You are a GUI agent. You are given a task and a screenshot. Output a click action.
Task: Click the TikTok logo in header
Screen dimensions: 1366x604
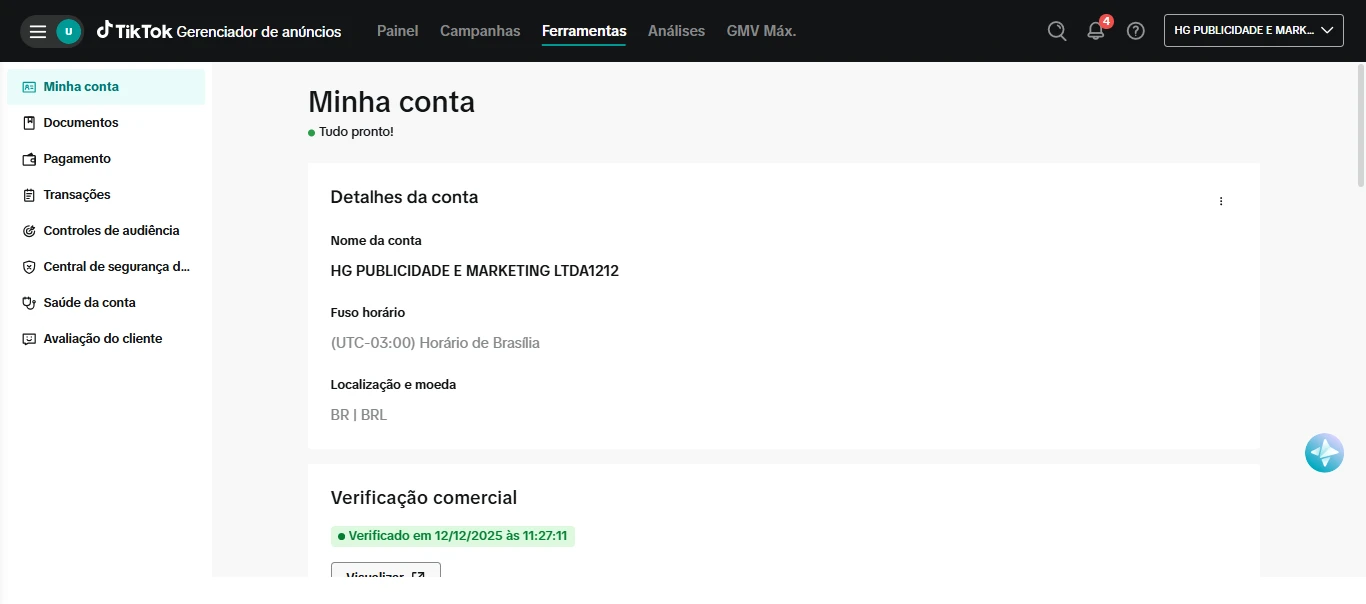tap(132, 31)
